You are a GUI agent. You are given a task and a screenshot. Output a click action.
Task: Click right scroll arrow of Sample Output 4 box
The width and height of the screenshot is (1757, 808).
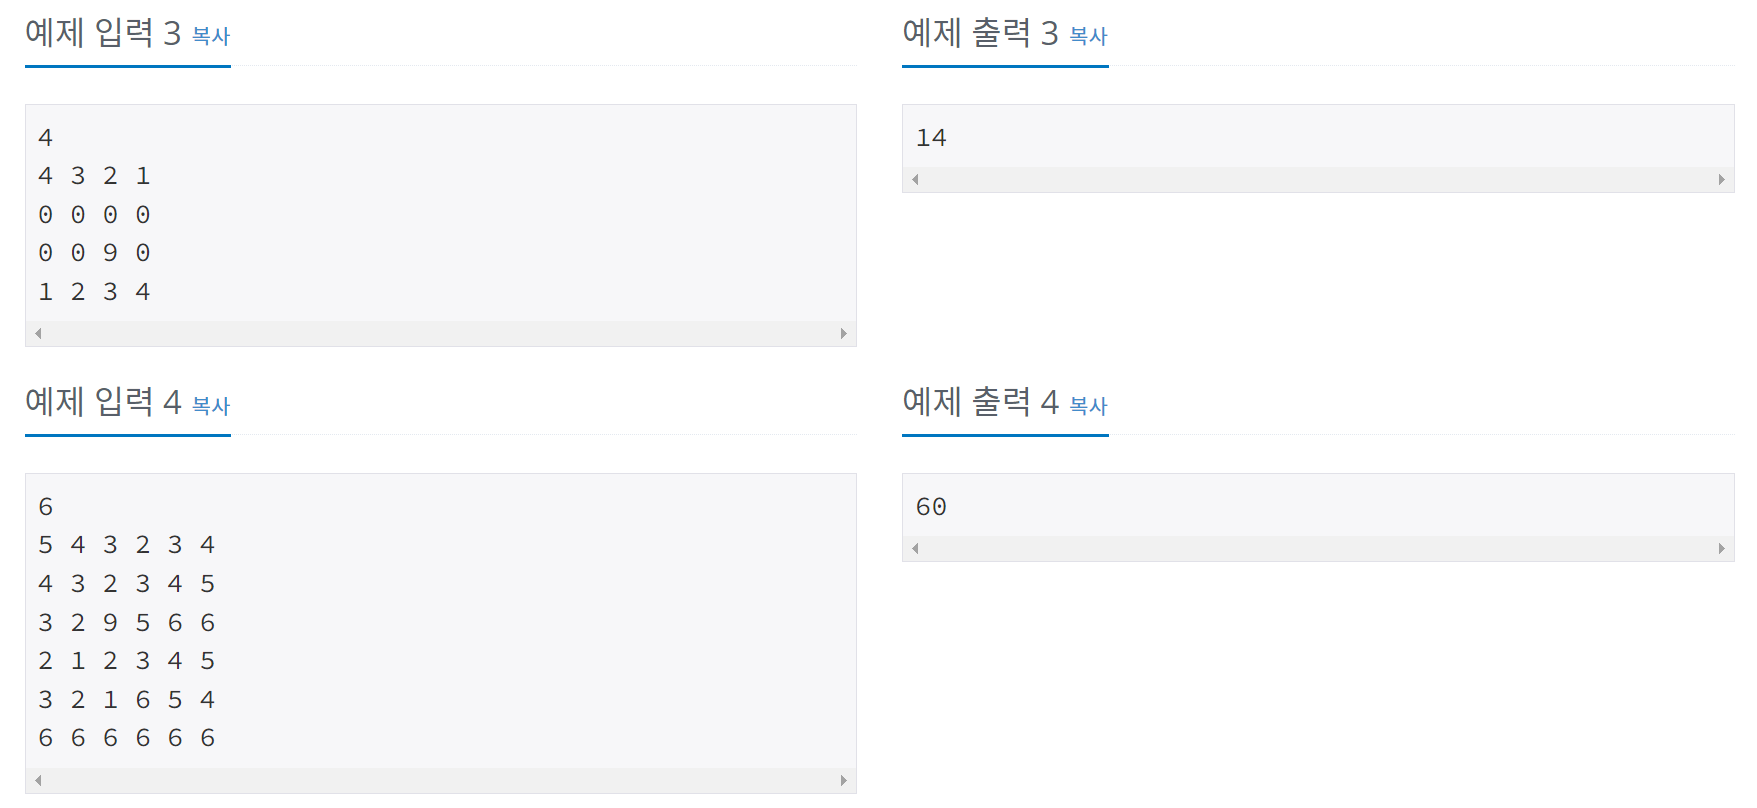tap(1724, 548)
